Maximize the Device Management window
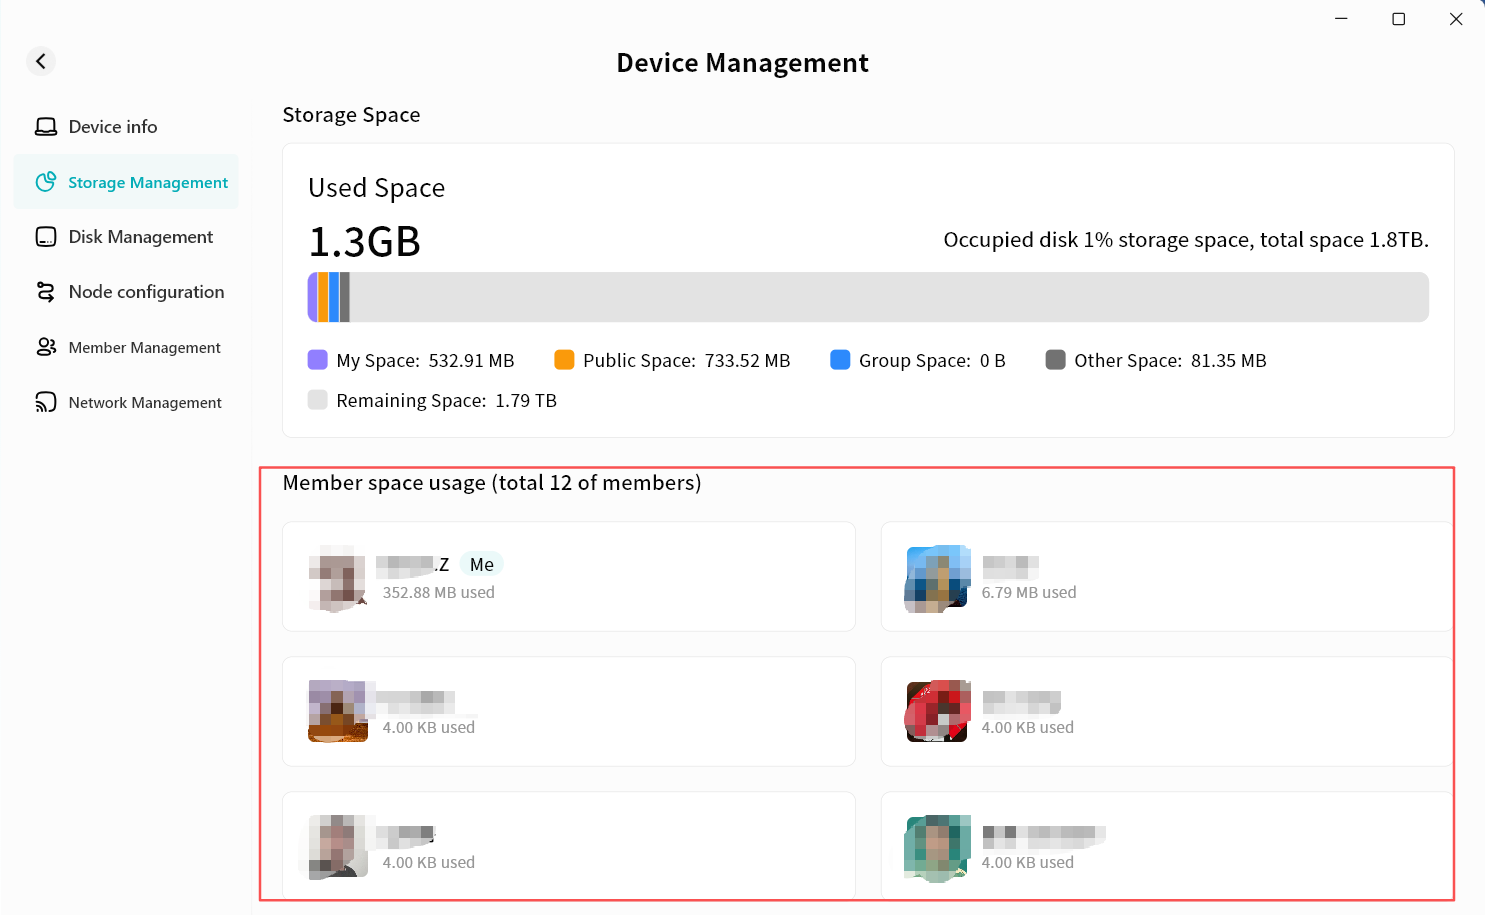The image size is (1485, 915). [x=1398, y=19]
